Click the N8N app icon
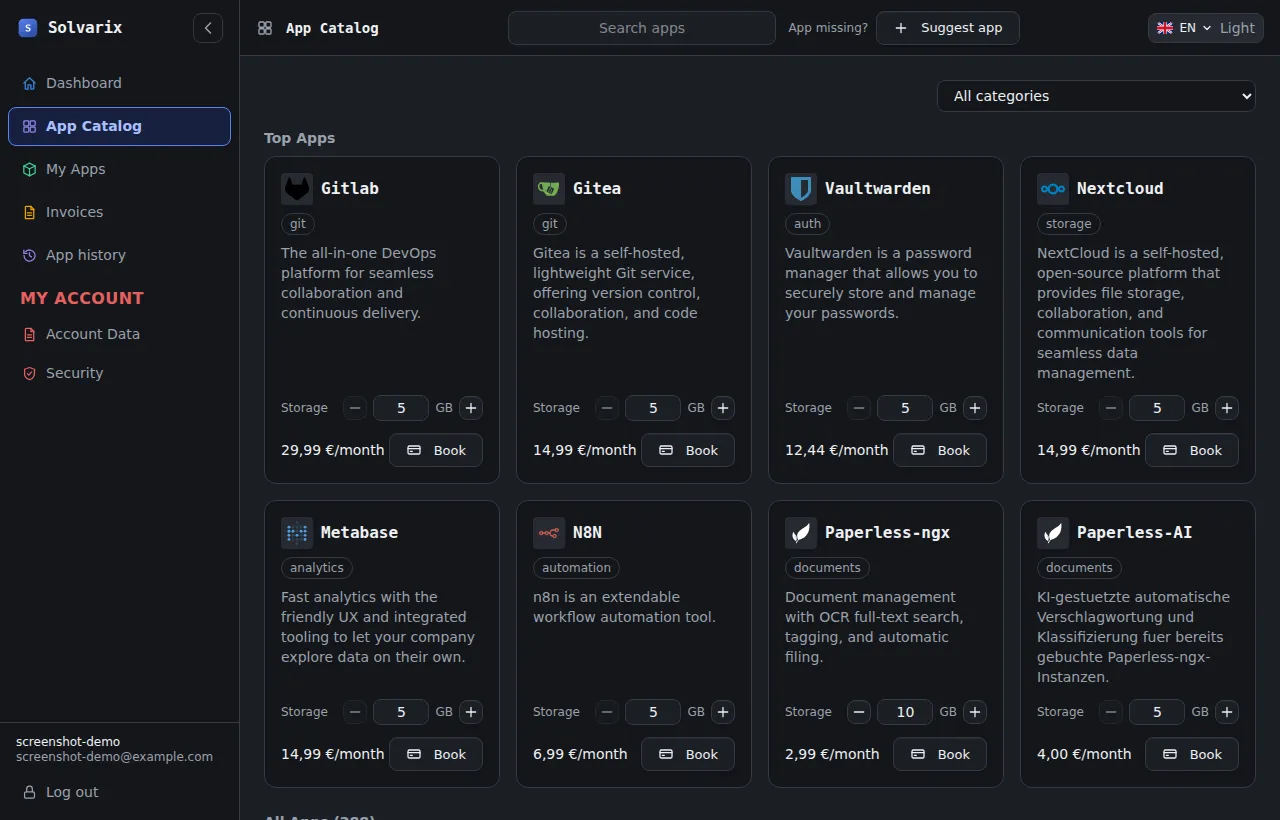Screen dimensions: 1280x820 pyautogui.click(x=549, y=532)
